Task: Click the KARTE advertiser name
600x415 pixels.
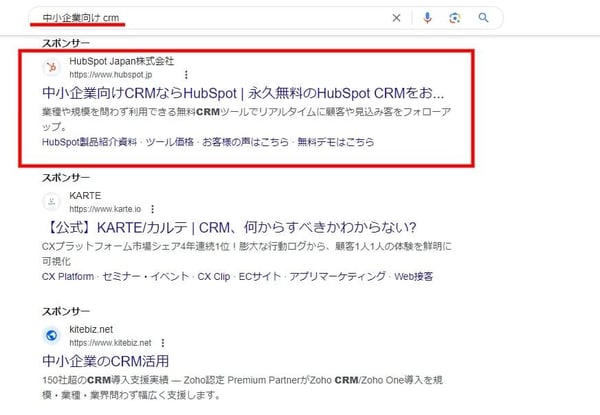Action: point(85,195)
